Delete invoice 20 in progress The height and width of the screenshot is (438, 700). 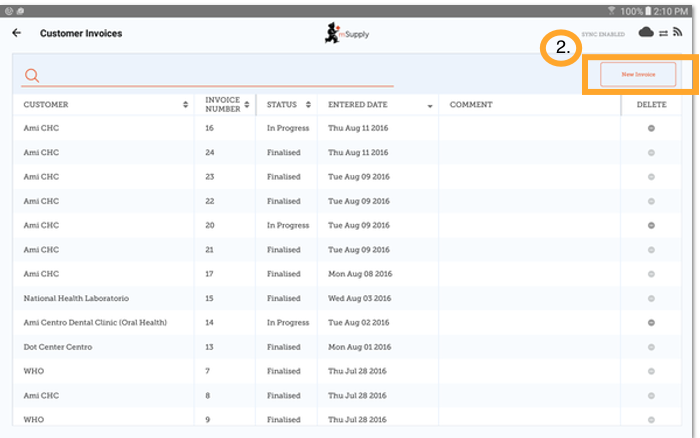point(651,225)
